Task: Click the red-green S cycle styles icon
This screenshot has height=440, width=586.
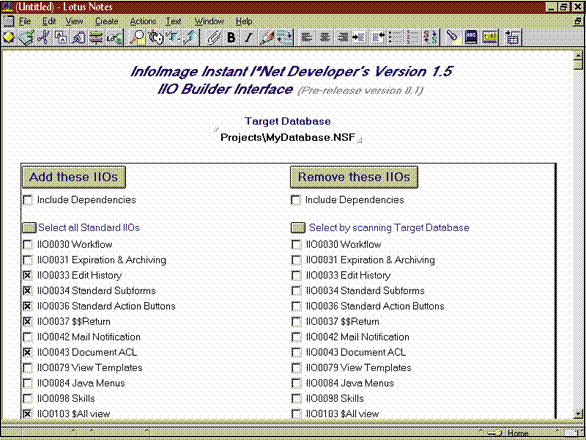Action: (430, 37)
